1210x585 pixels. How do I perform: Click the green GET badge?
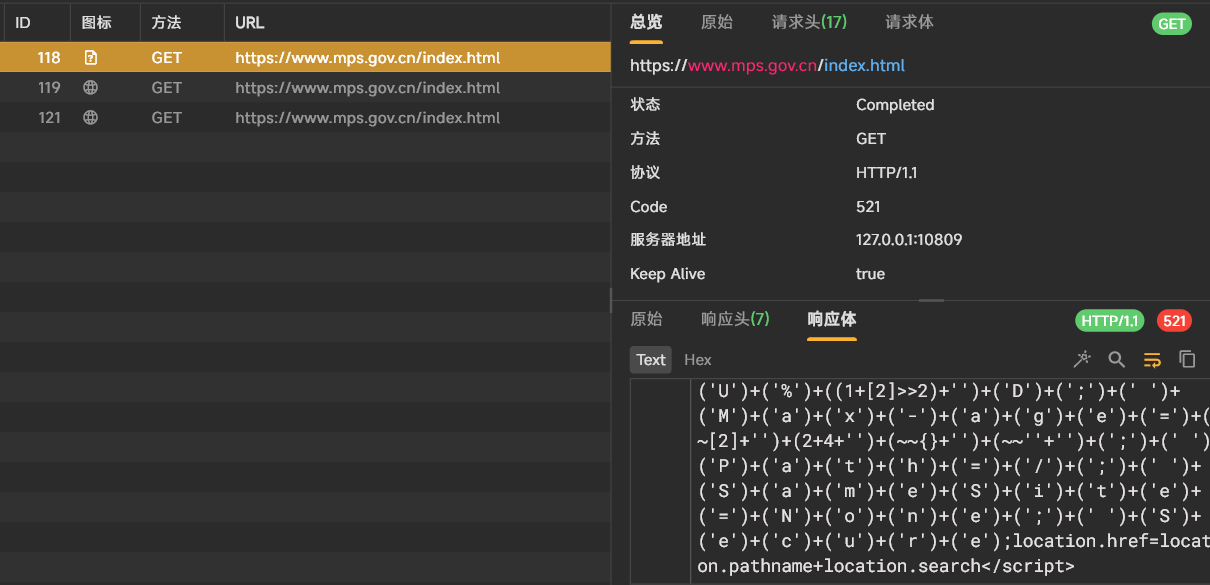[x=1172, y=24]
